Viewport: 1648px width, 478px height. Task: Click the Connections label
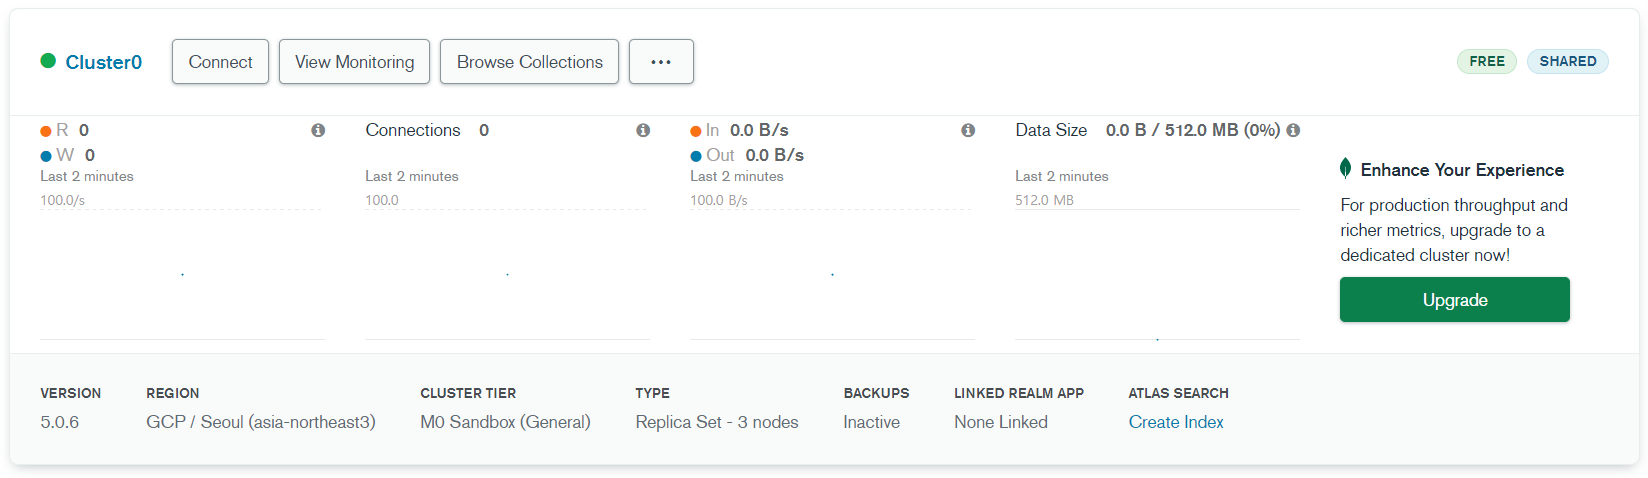tap(413, 130)
